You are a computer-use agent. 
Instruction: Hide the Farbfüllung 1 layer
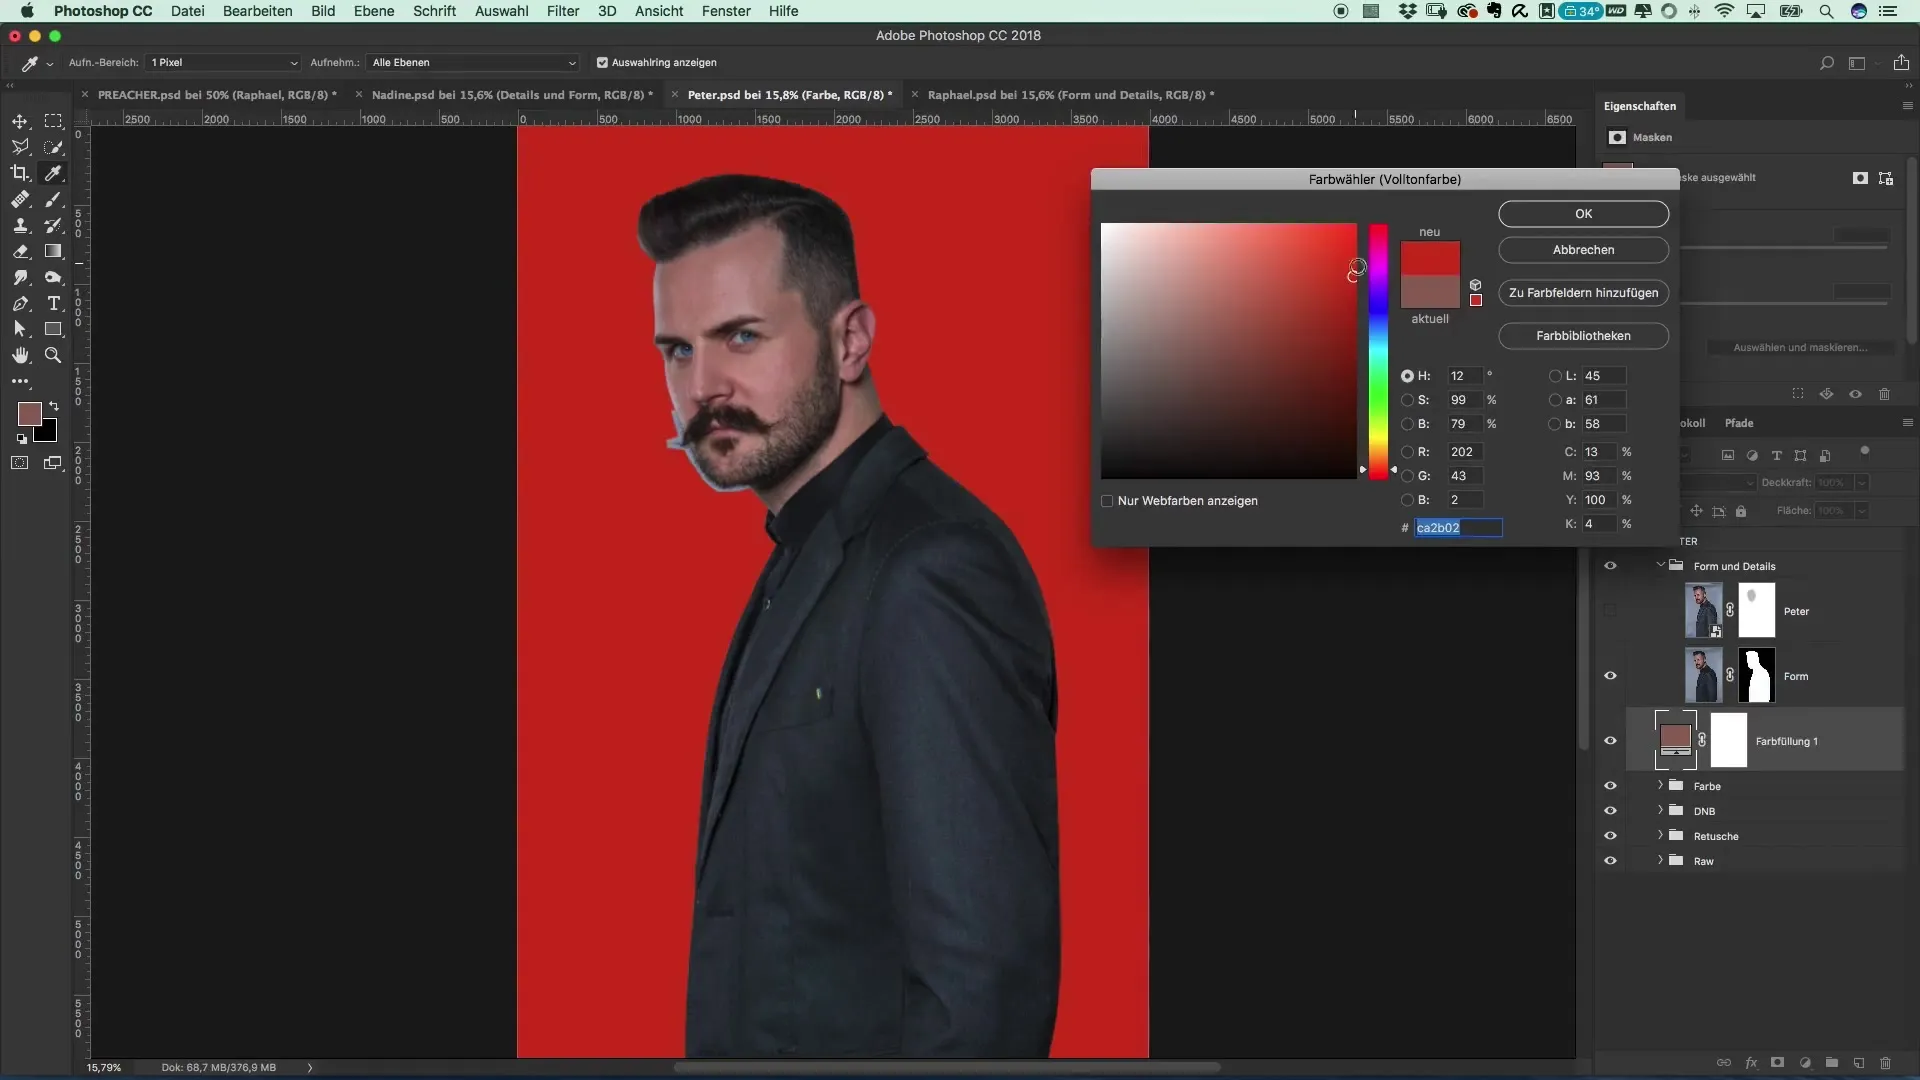tap(1610, 741)
